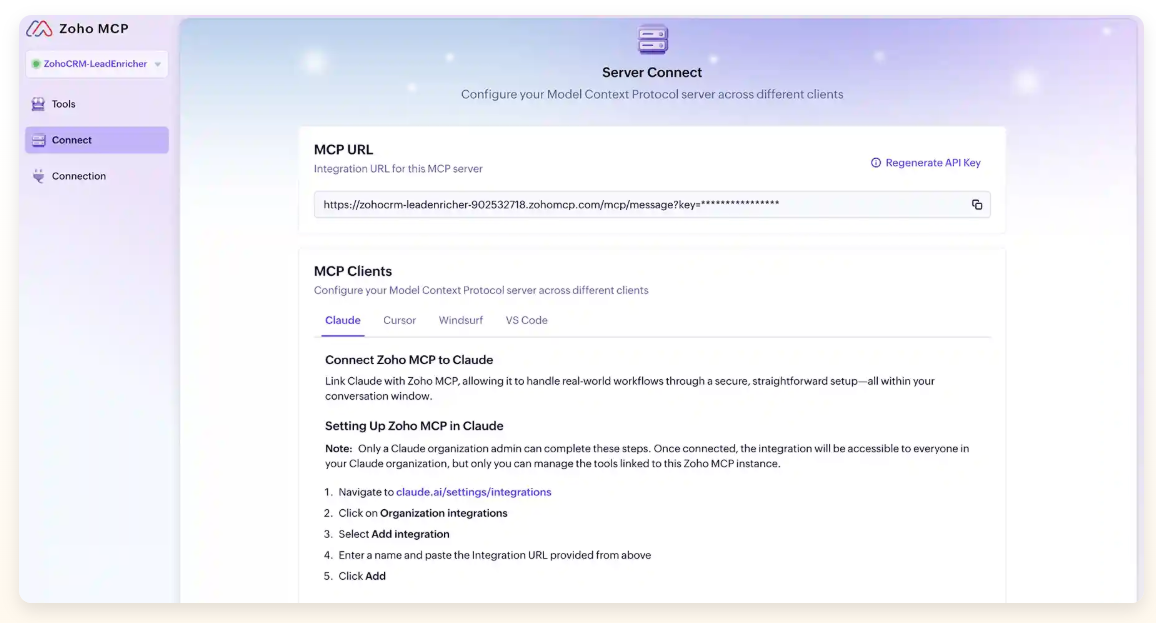Image resolution: width=1156 pixels, height=623 pixels.
Task: Click the 'Add integration' bold text
Action: point(411,535)
